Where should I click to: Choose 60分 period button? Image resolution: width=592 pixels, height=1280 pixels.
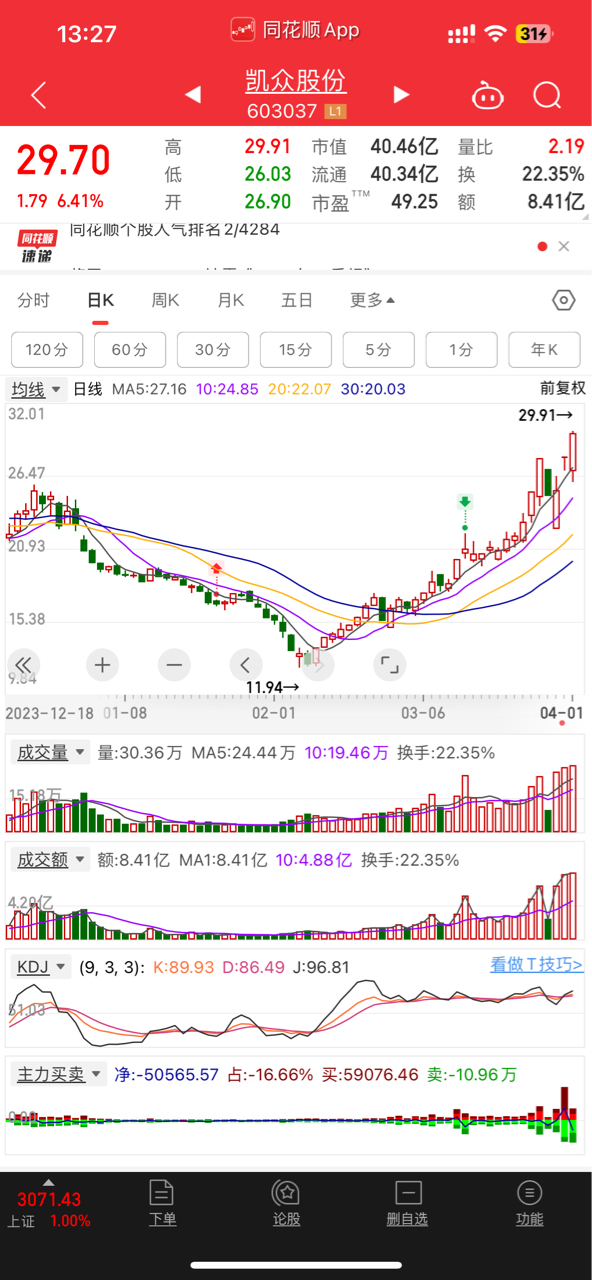click(130, 350)
